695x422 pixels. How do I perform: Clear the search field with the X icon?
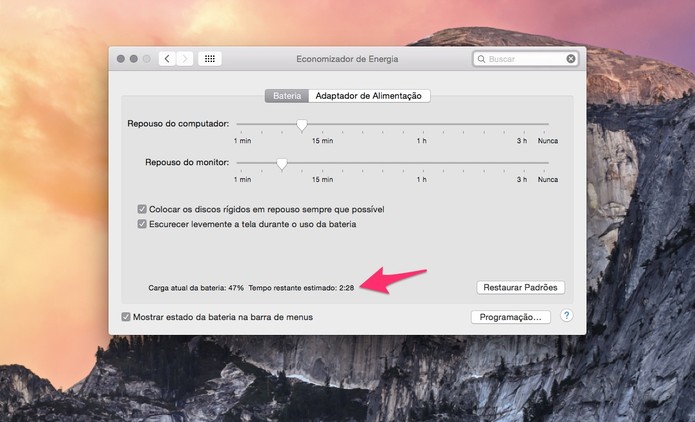(x=571, y=59)
